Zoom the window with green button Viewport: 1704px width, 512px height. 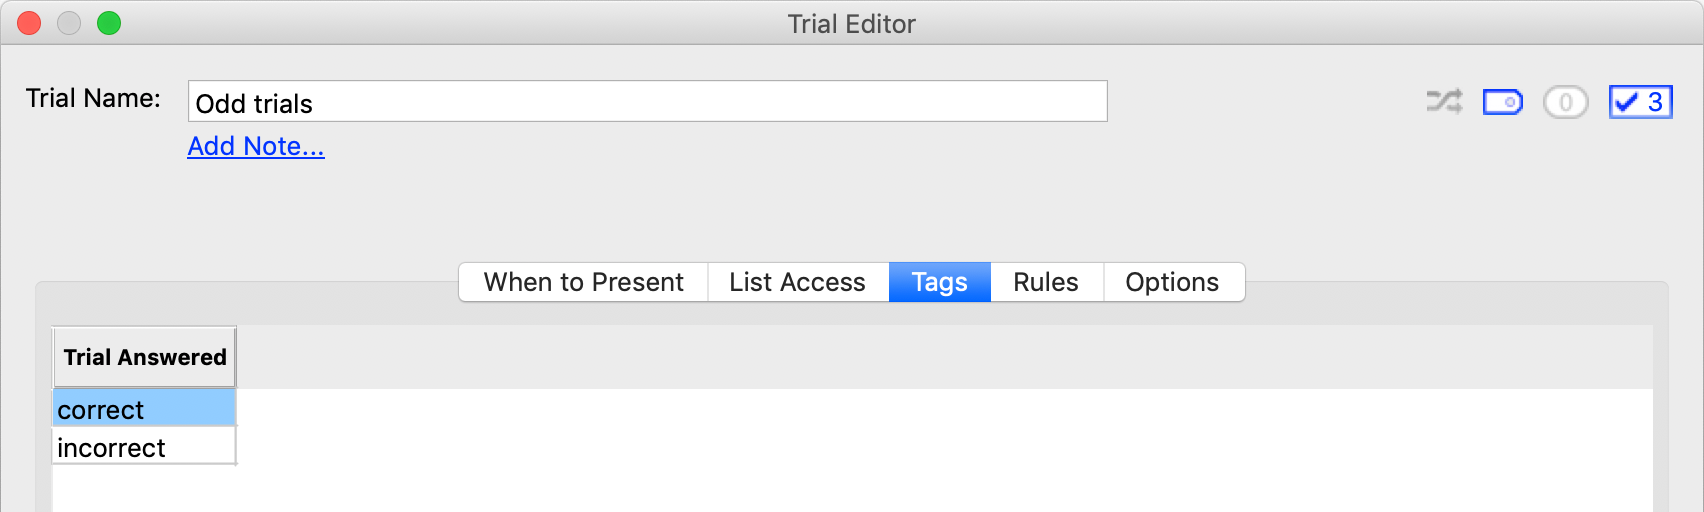tap(109, 23)
